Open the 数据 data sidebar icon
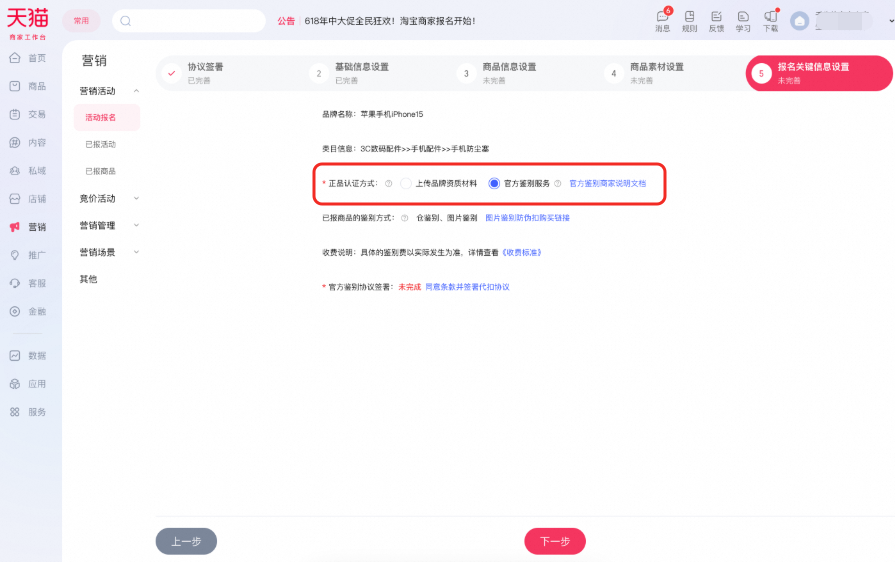895x562 pixels. pyautogui.click(x=15, y=355)
